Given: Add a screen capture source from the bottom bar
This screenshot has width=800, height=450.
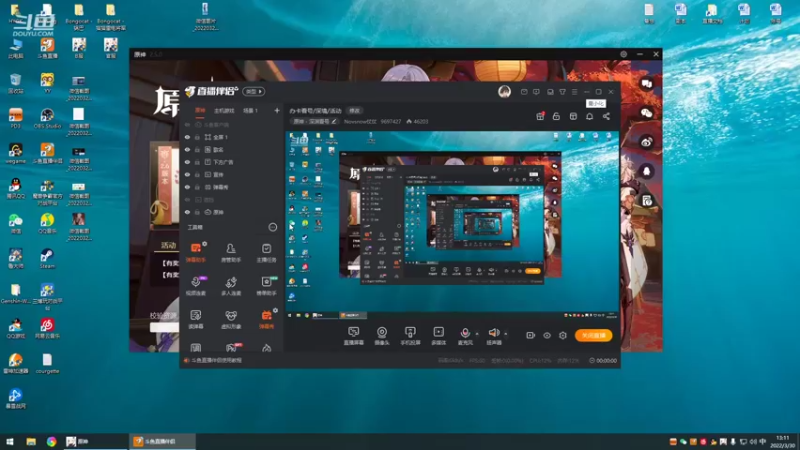Looking at the screenshot, I should click(x=354, y=336).
